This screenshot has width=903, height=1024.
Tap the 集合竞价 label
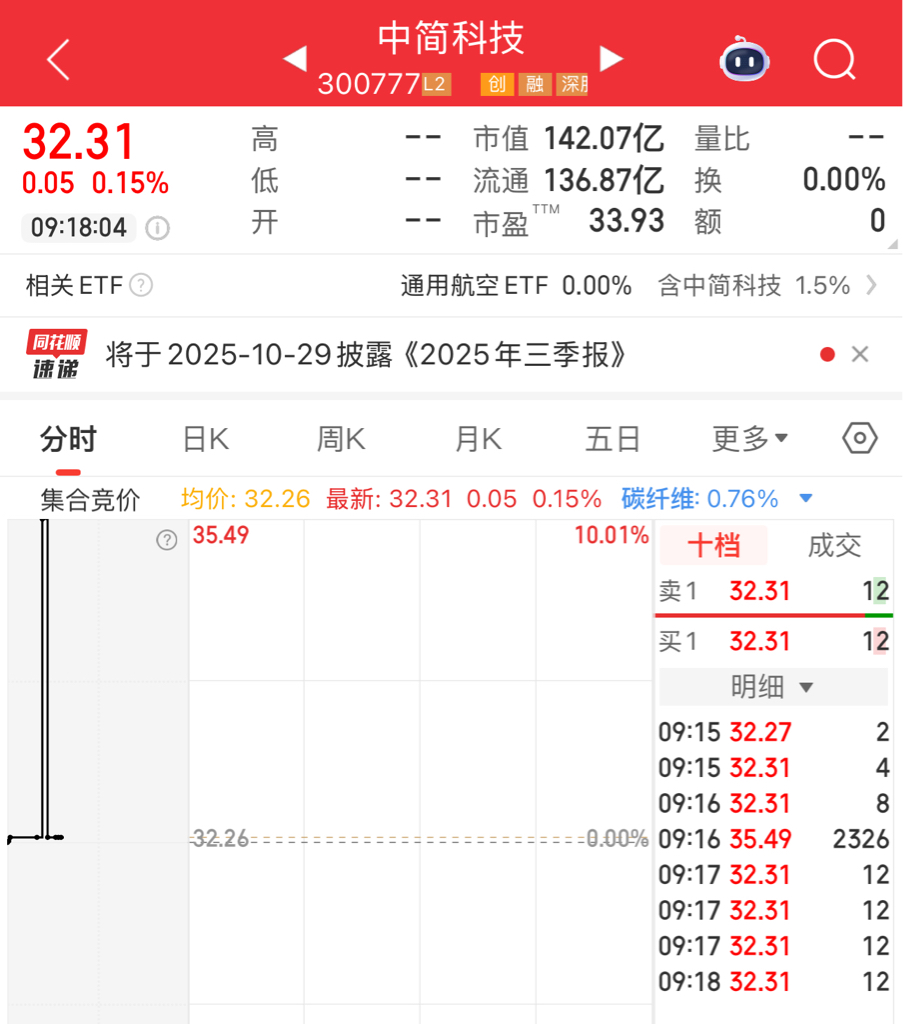tap(90, 500)
